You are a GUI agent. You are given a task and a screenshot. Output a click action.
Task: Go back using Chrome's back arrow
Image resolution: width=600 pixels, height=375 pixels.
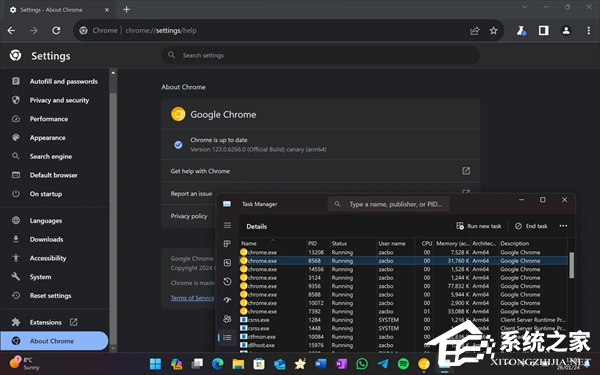click(x=11, y=31)
